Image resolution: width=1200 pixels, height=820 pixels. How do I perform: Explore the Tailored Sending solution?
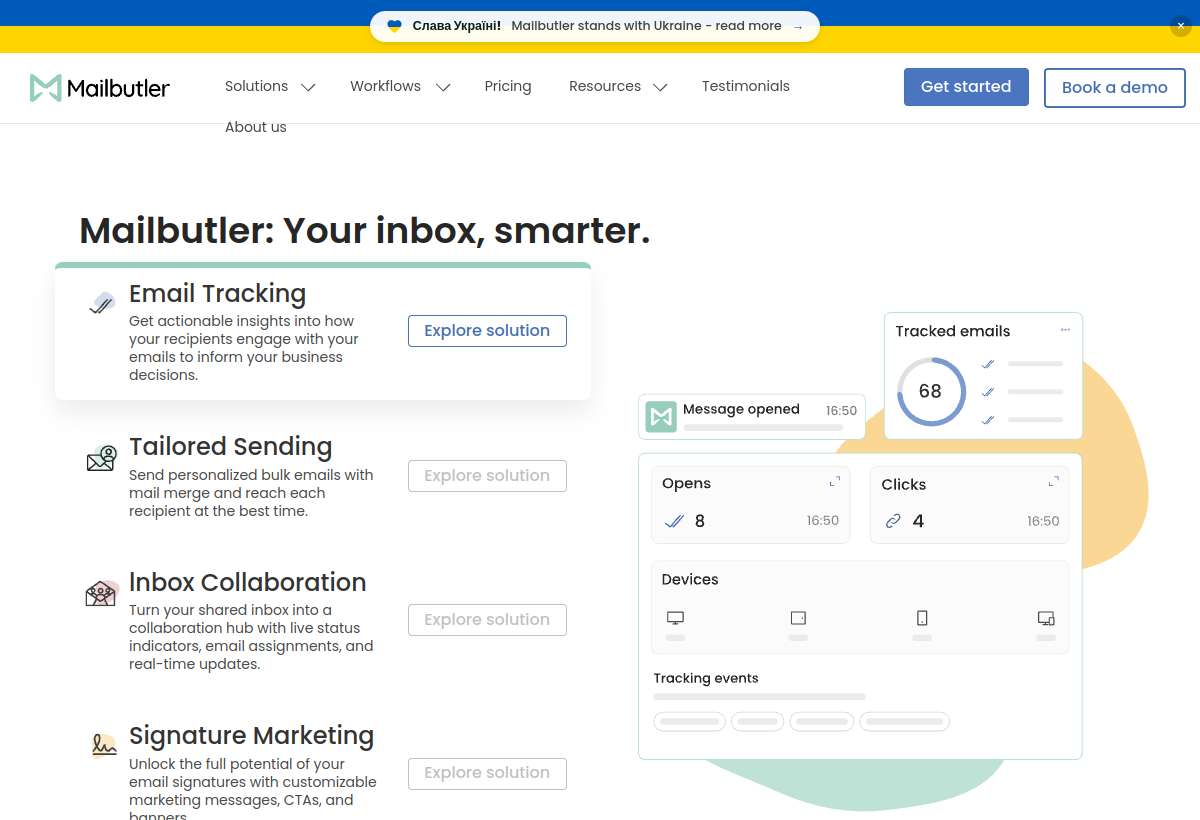click(x=487, y=476)
